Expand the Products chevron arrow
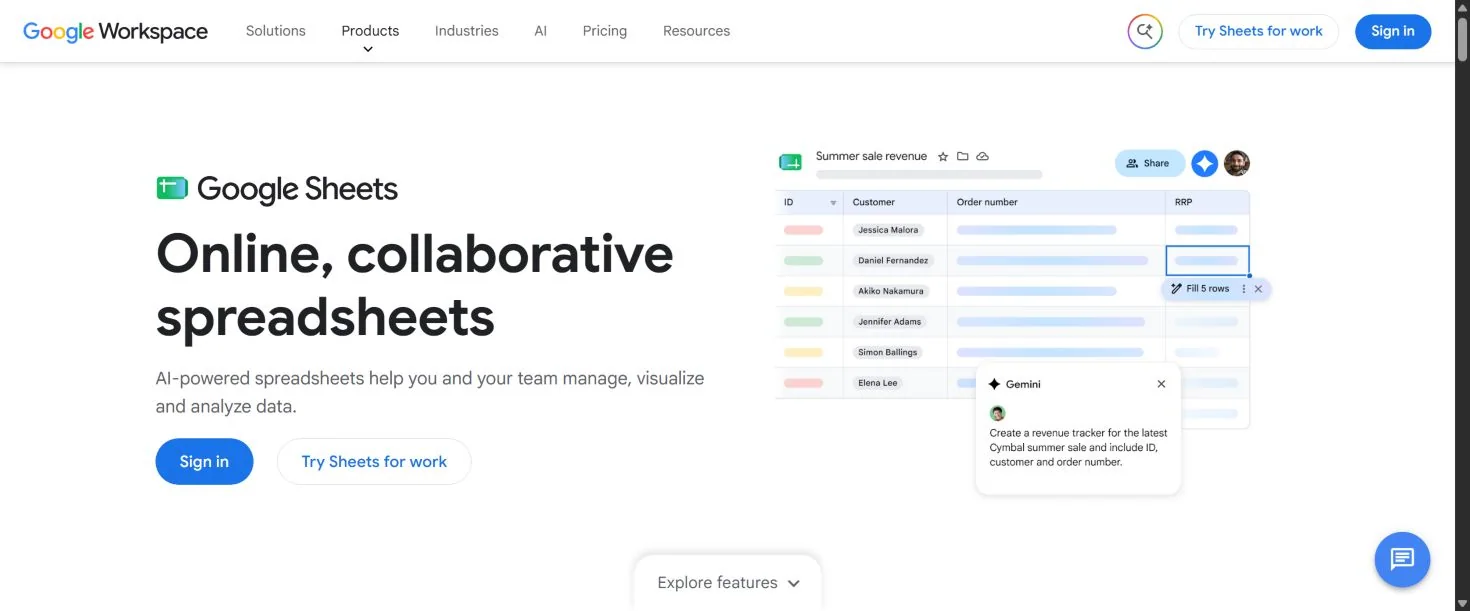This screenshot has width=1470, height=611. pos(368,49)
